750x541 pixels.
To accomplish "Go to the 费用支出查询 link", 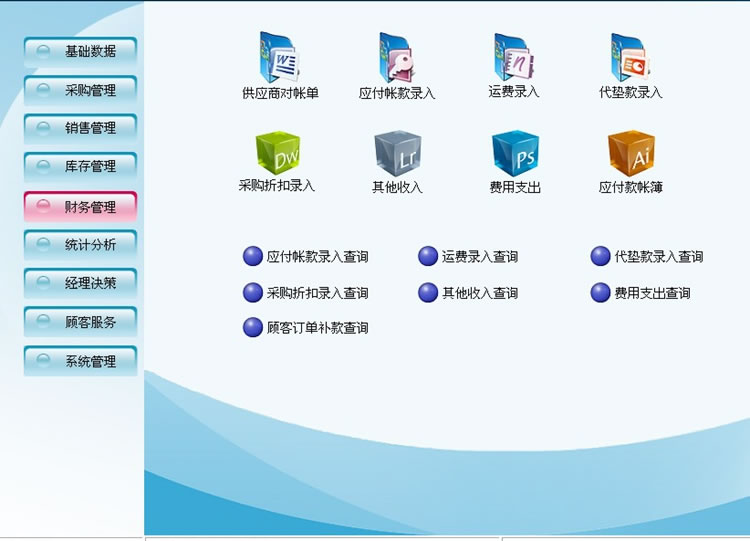I will coord(652,293).
